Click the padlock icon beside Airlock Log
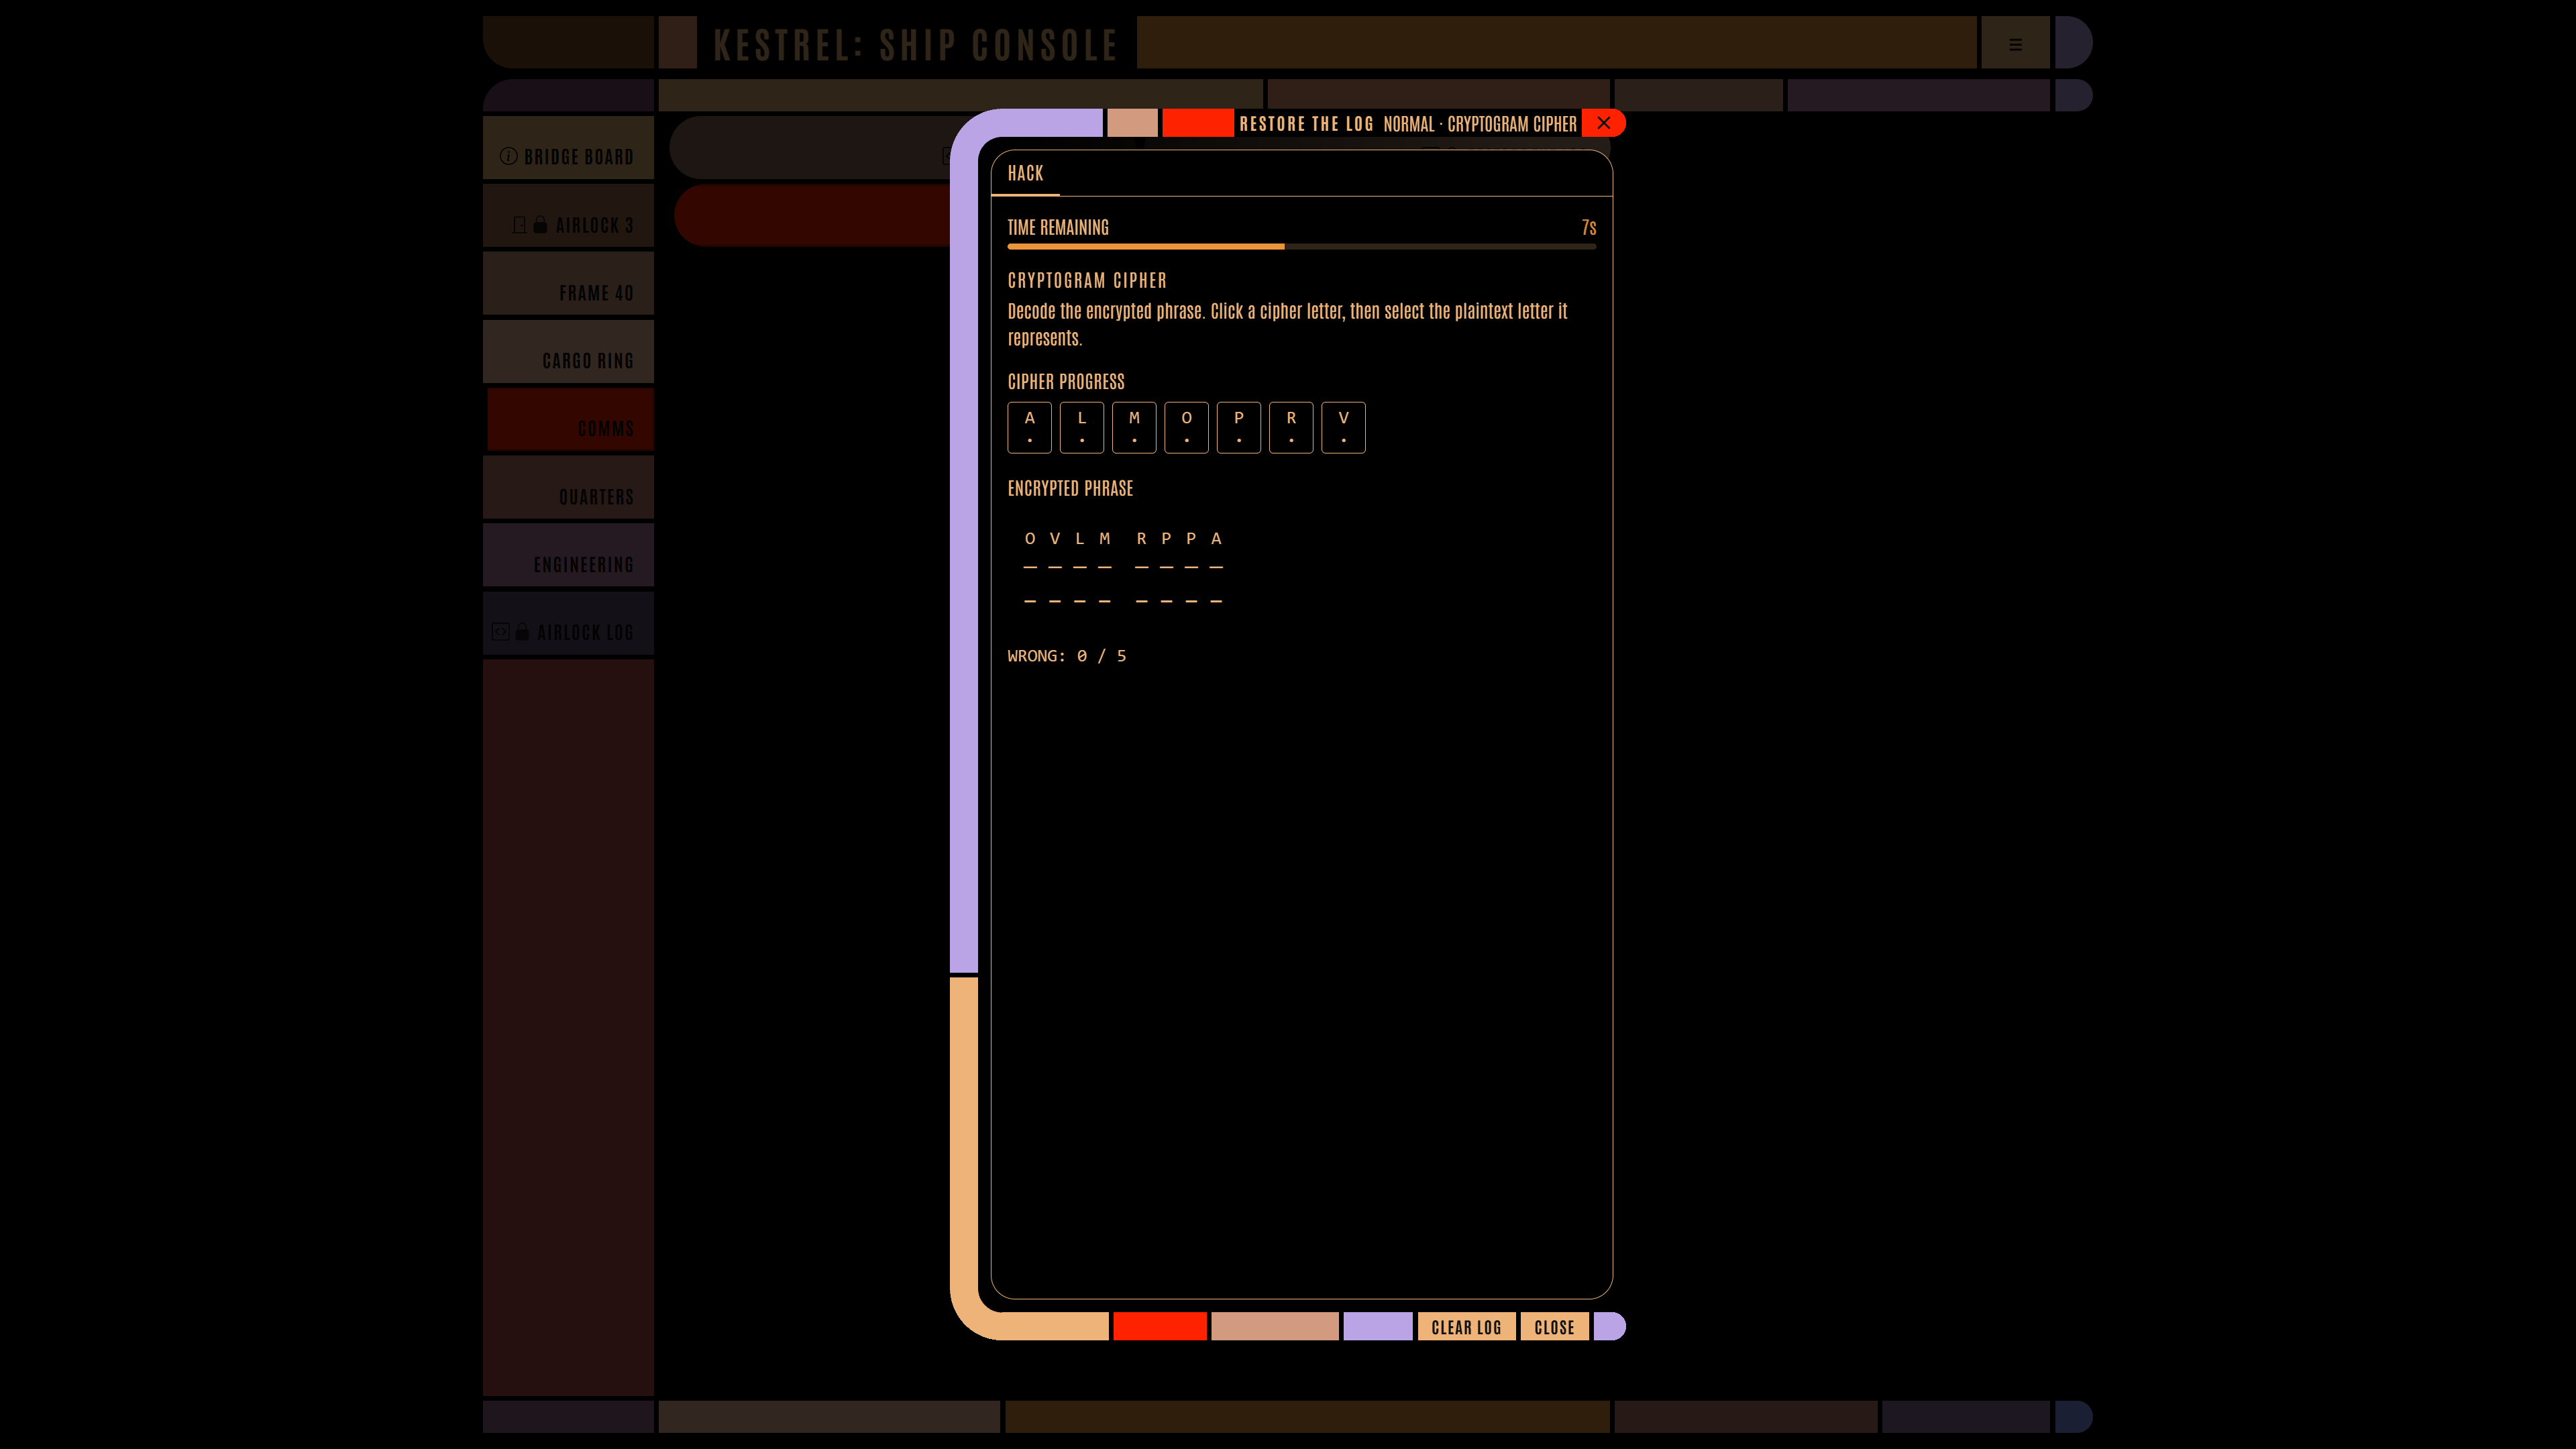The height and width of the screenshot is (1449, 2576). tap(522, 631)
